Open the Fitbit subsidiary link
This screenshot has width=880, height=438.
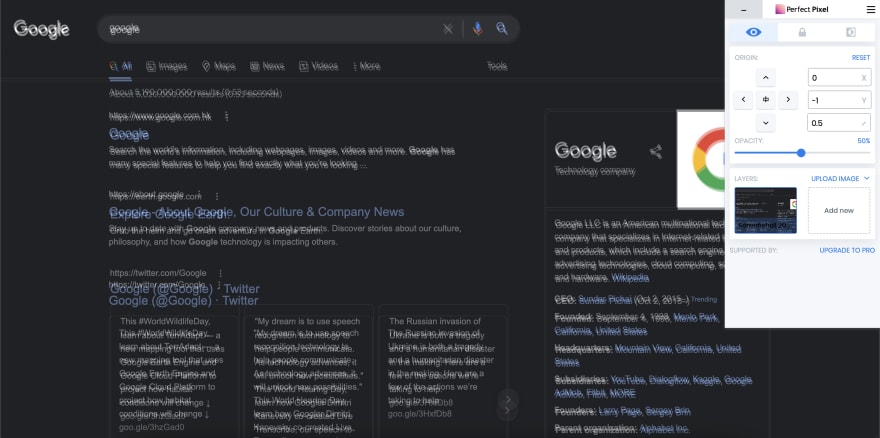595,393
